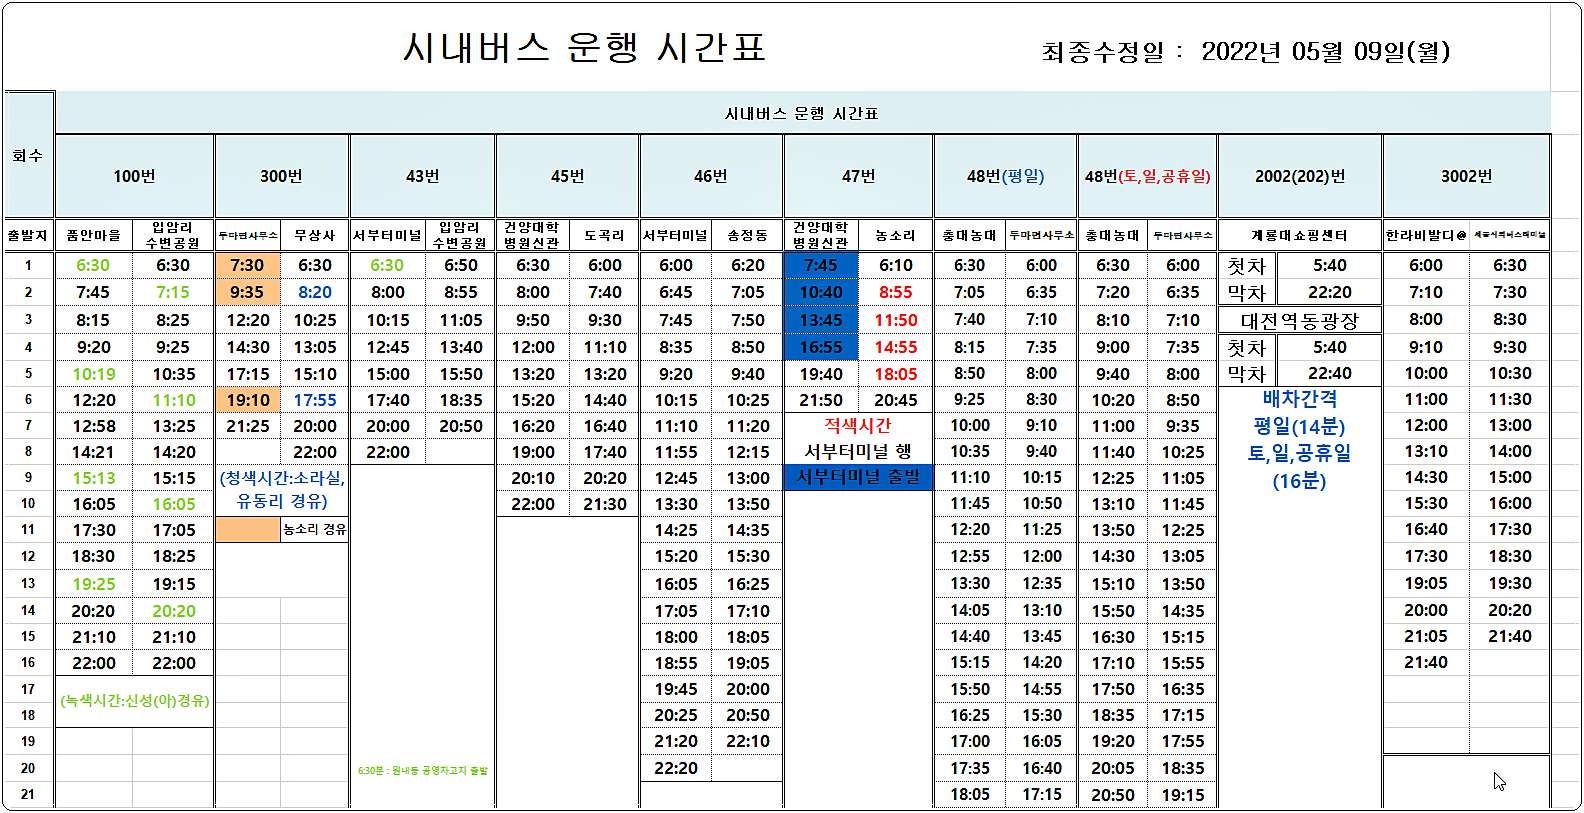Click the red 적색시간 legend

858,425
